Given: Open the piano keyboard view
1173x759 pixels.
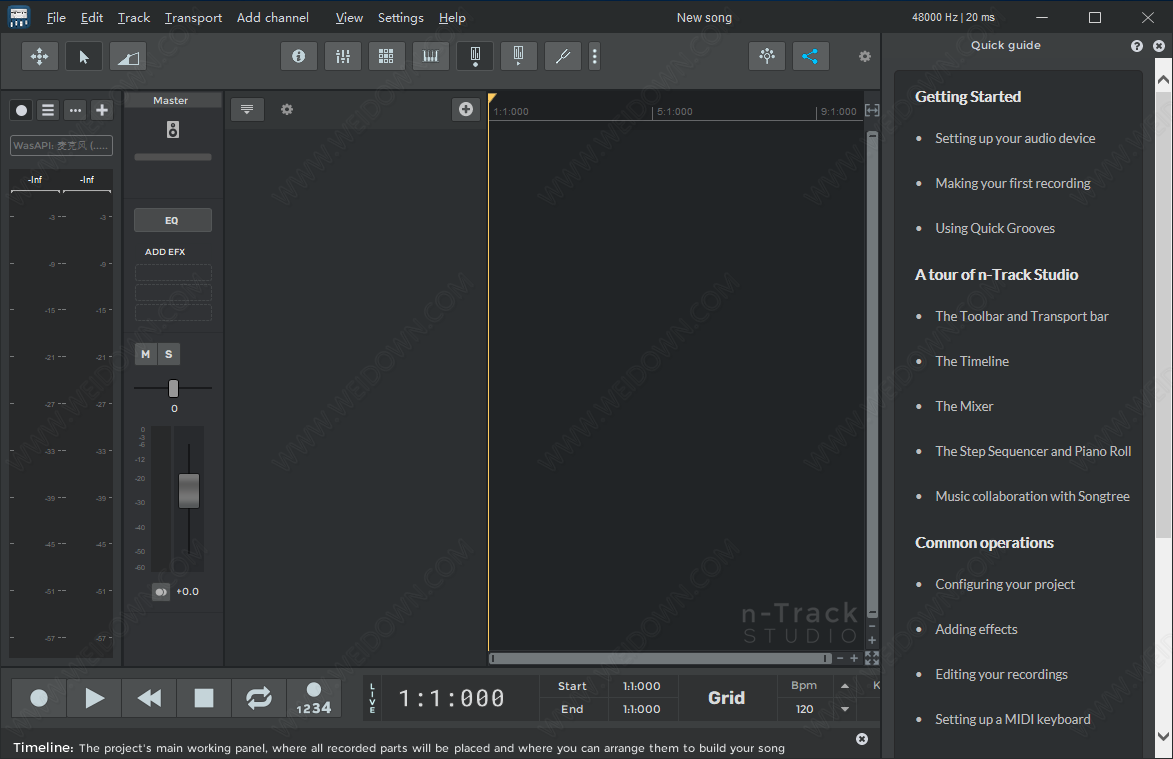Looking at the screenshot, I should [431, 56].
